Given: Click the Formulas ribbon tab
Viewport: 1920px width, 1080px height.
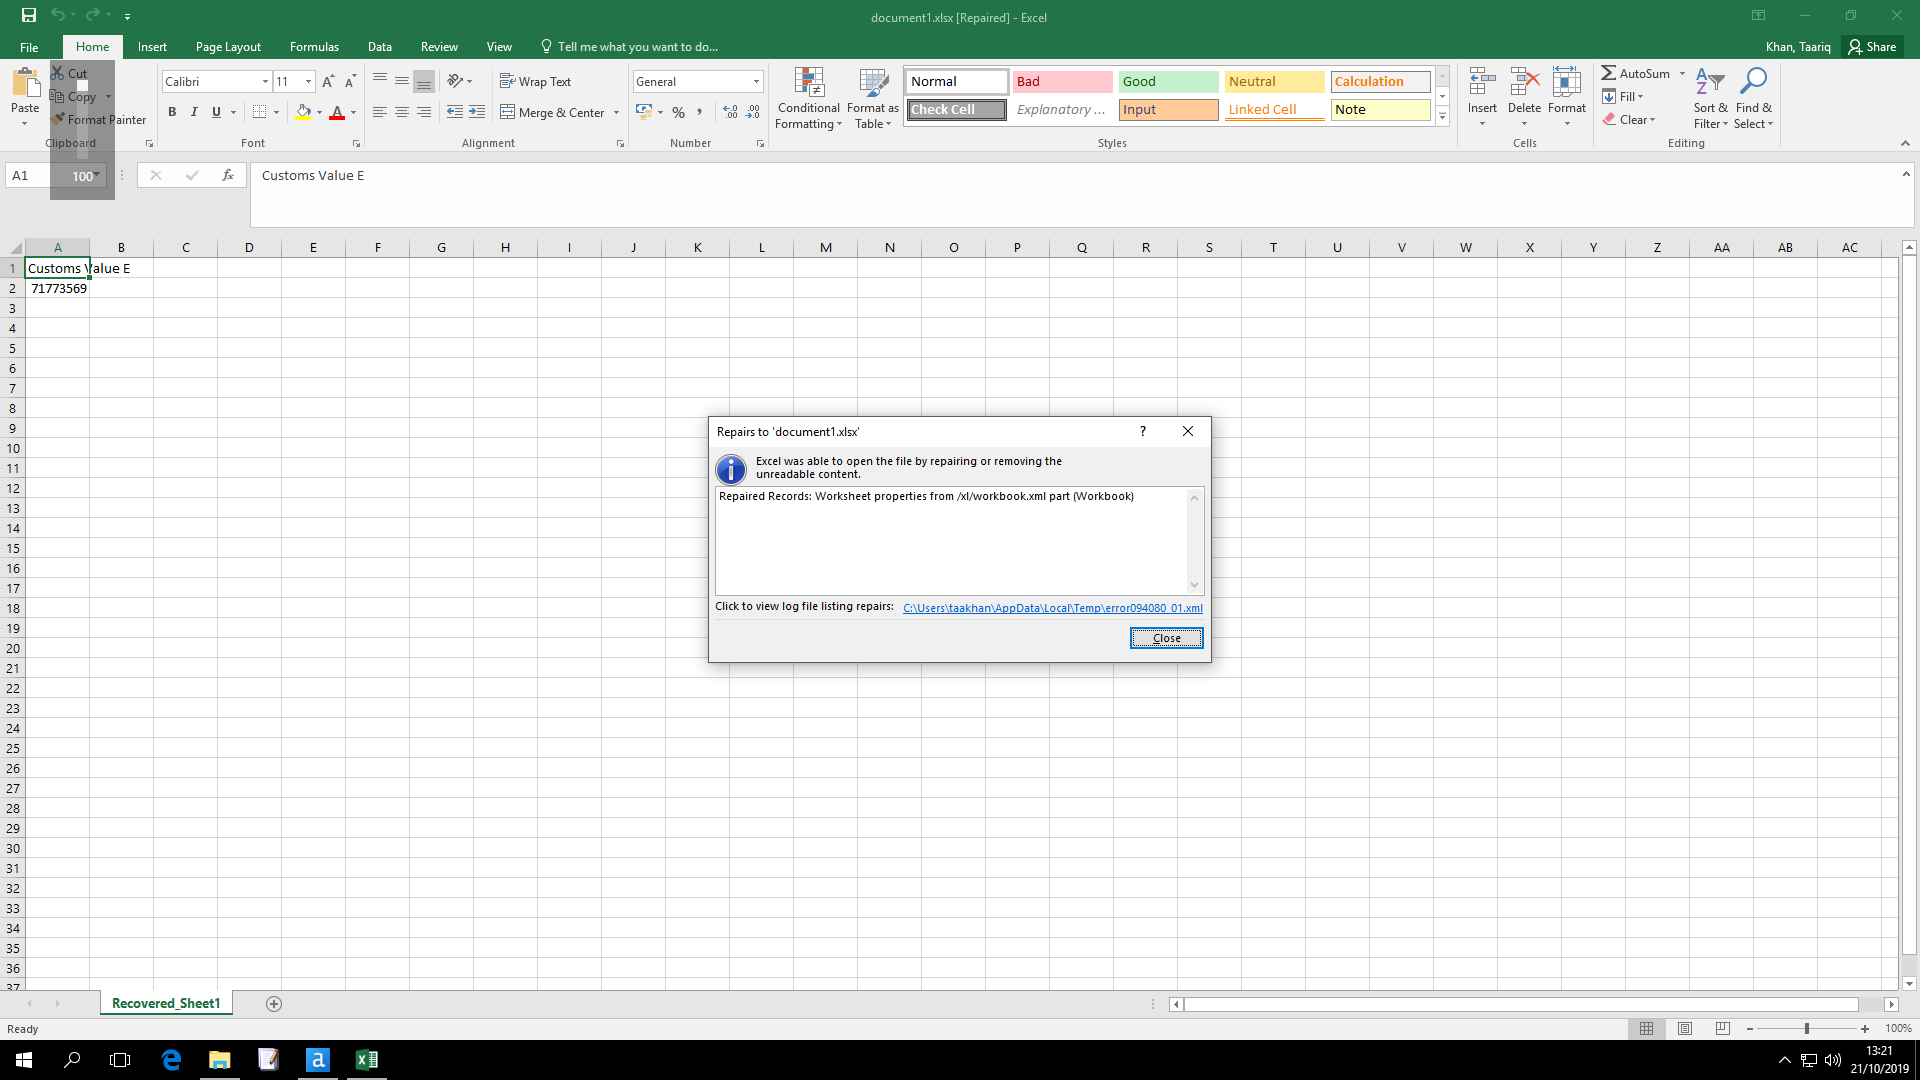Looking at the screenshot, I should point(313,46).
